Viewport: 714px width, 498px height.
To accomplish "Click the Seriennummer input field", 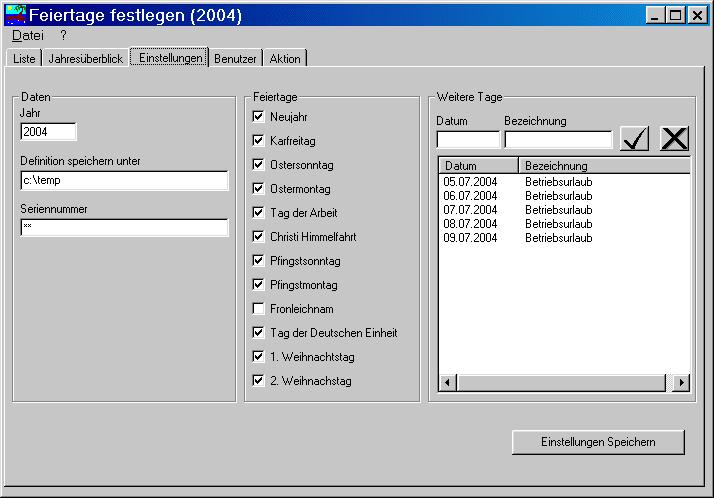I will (124, 228).
